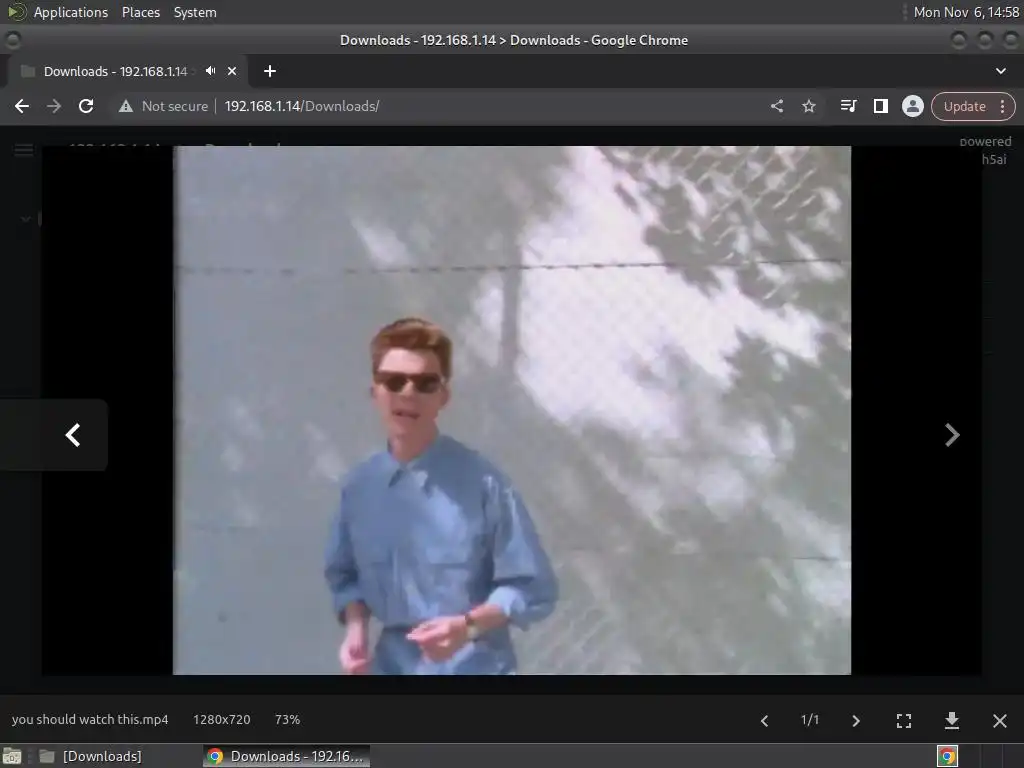Click the file name you should watch this.mp4
This screenshot has height=768, width=1024.
point(90,720)
